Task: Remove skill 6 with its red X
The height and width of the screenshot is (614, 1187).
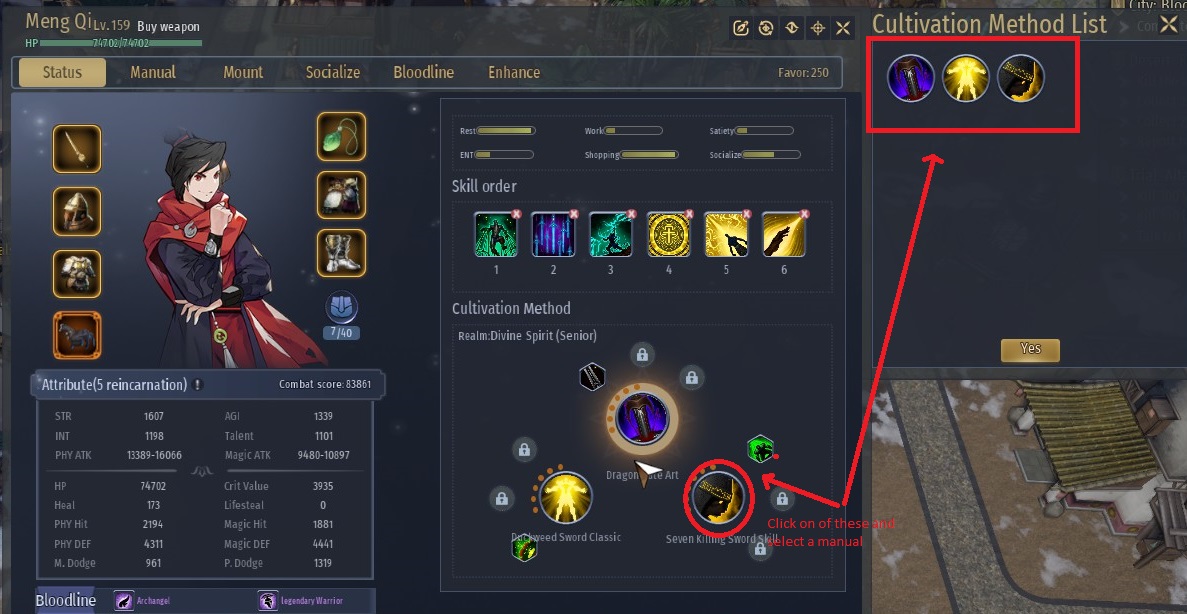Action: (x=804, y=214)
